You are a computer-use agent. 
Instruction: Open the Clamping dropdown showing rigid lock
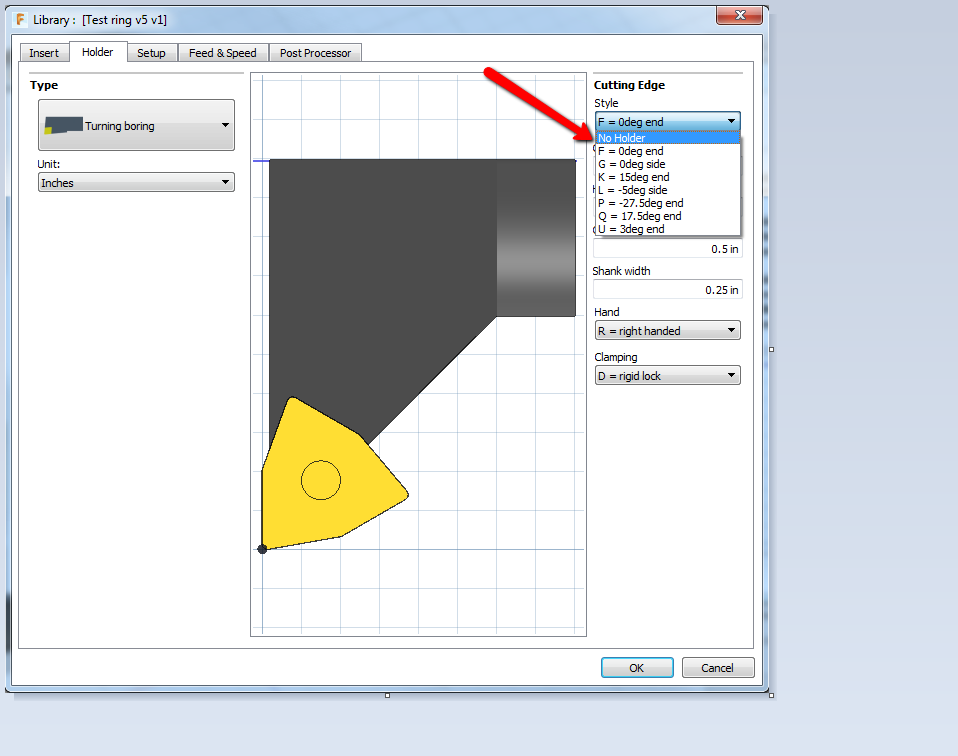pyautogui.click(x=666, y=375)
